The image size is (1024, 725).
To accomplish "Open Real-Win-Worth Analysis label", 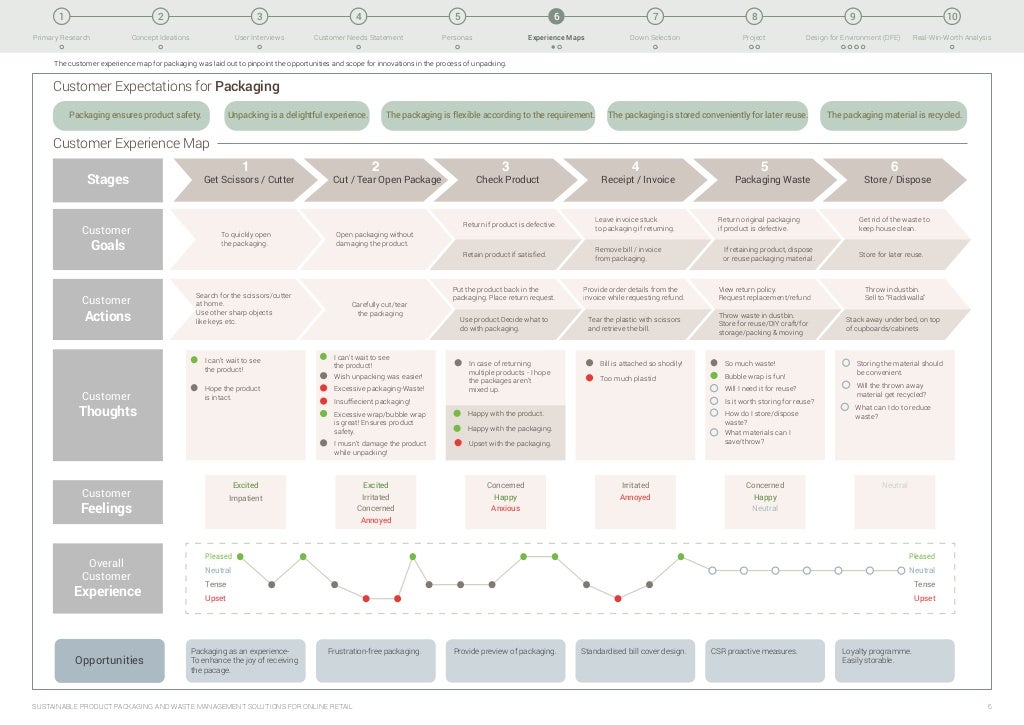I will (x=952, y=37).
